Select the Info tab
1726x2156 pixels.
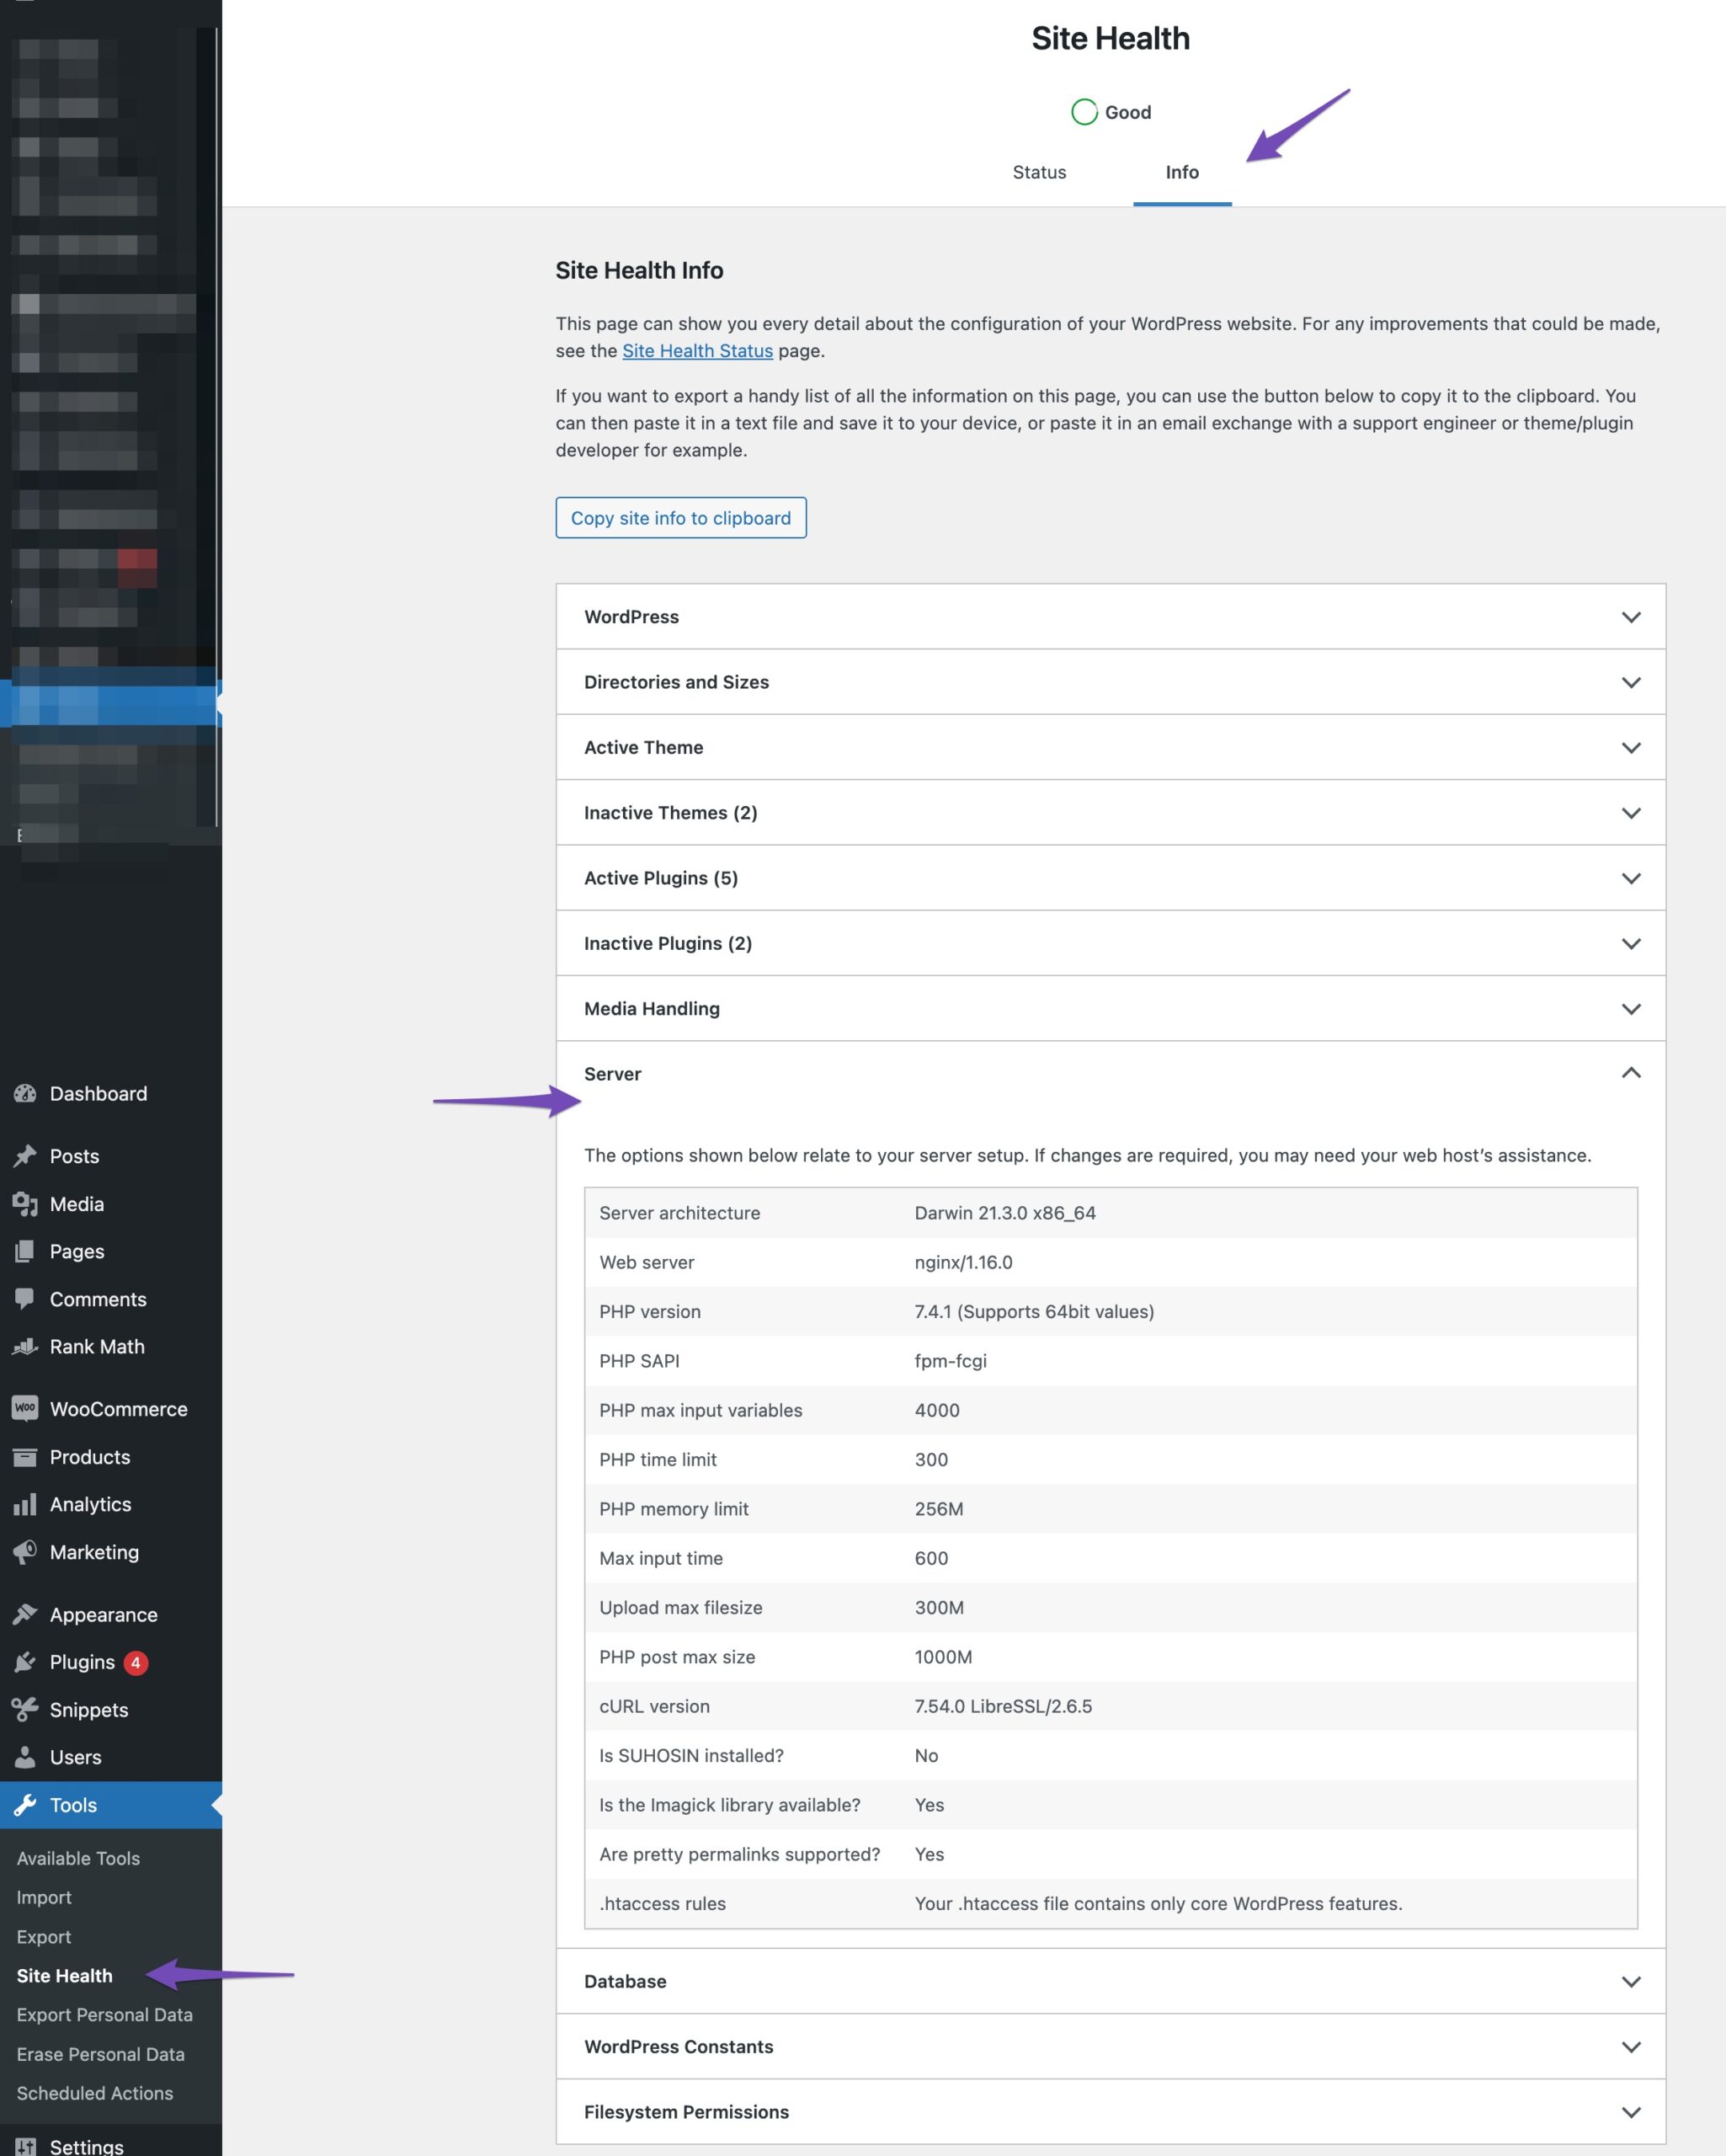(1182, 171)
